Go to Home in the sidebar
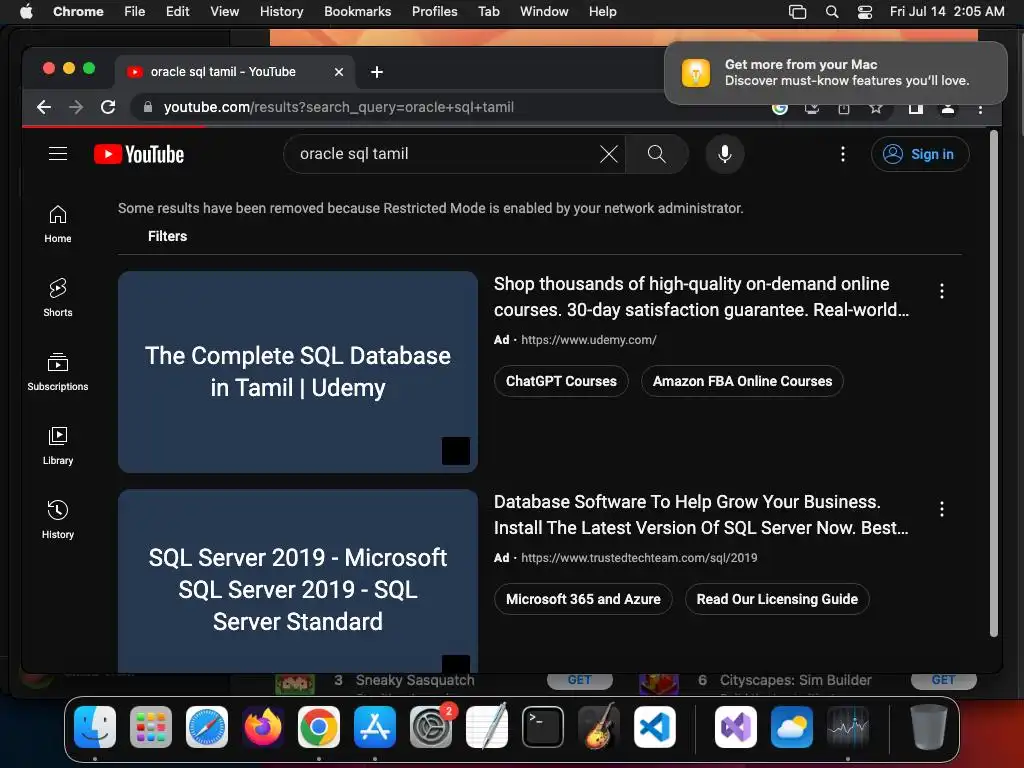The image size is (1024, 768). (57, 224)
